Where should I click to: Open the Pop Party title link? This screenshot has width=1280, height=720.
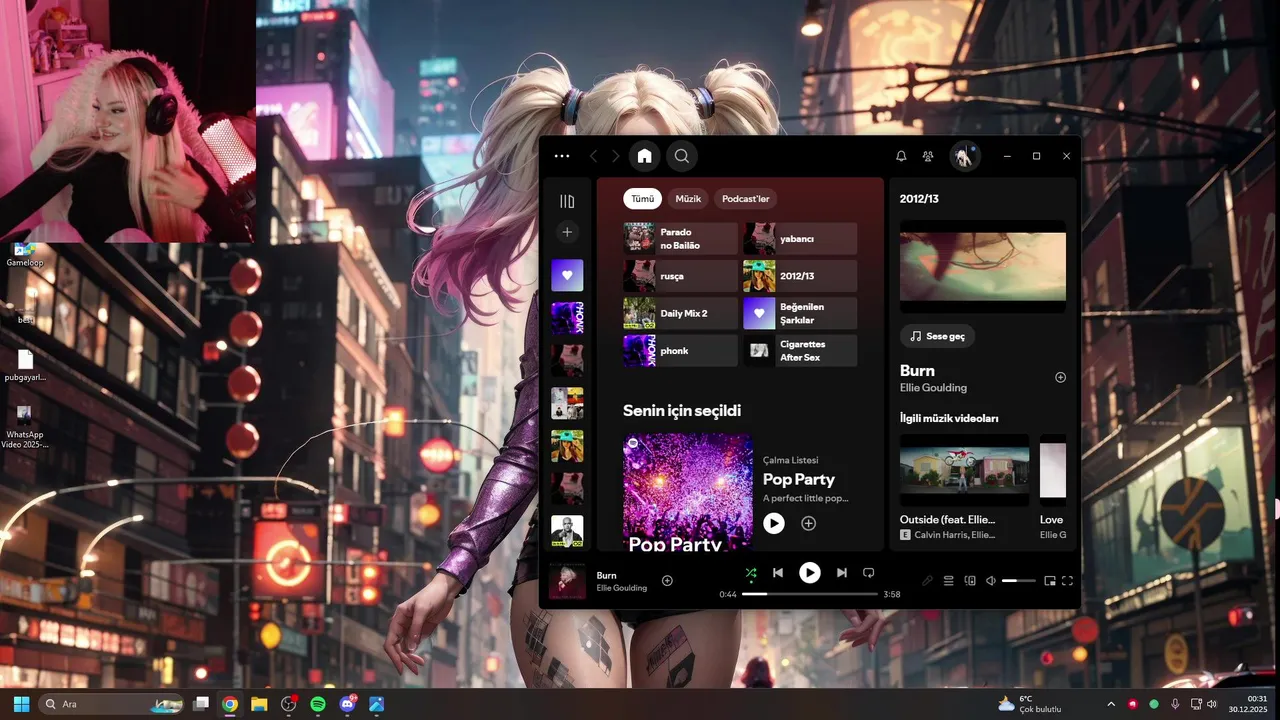click(799, 479)
